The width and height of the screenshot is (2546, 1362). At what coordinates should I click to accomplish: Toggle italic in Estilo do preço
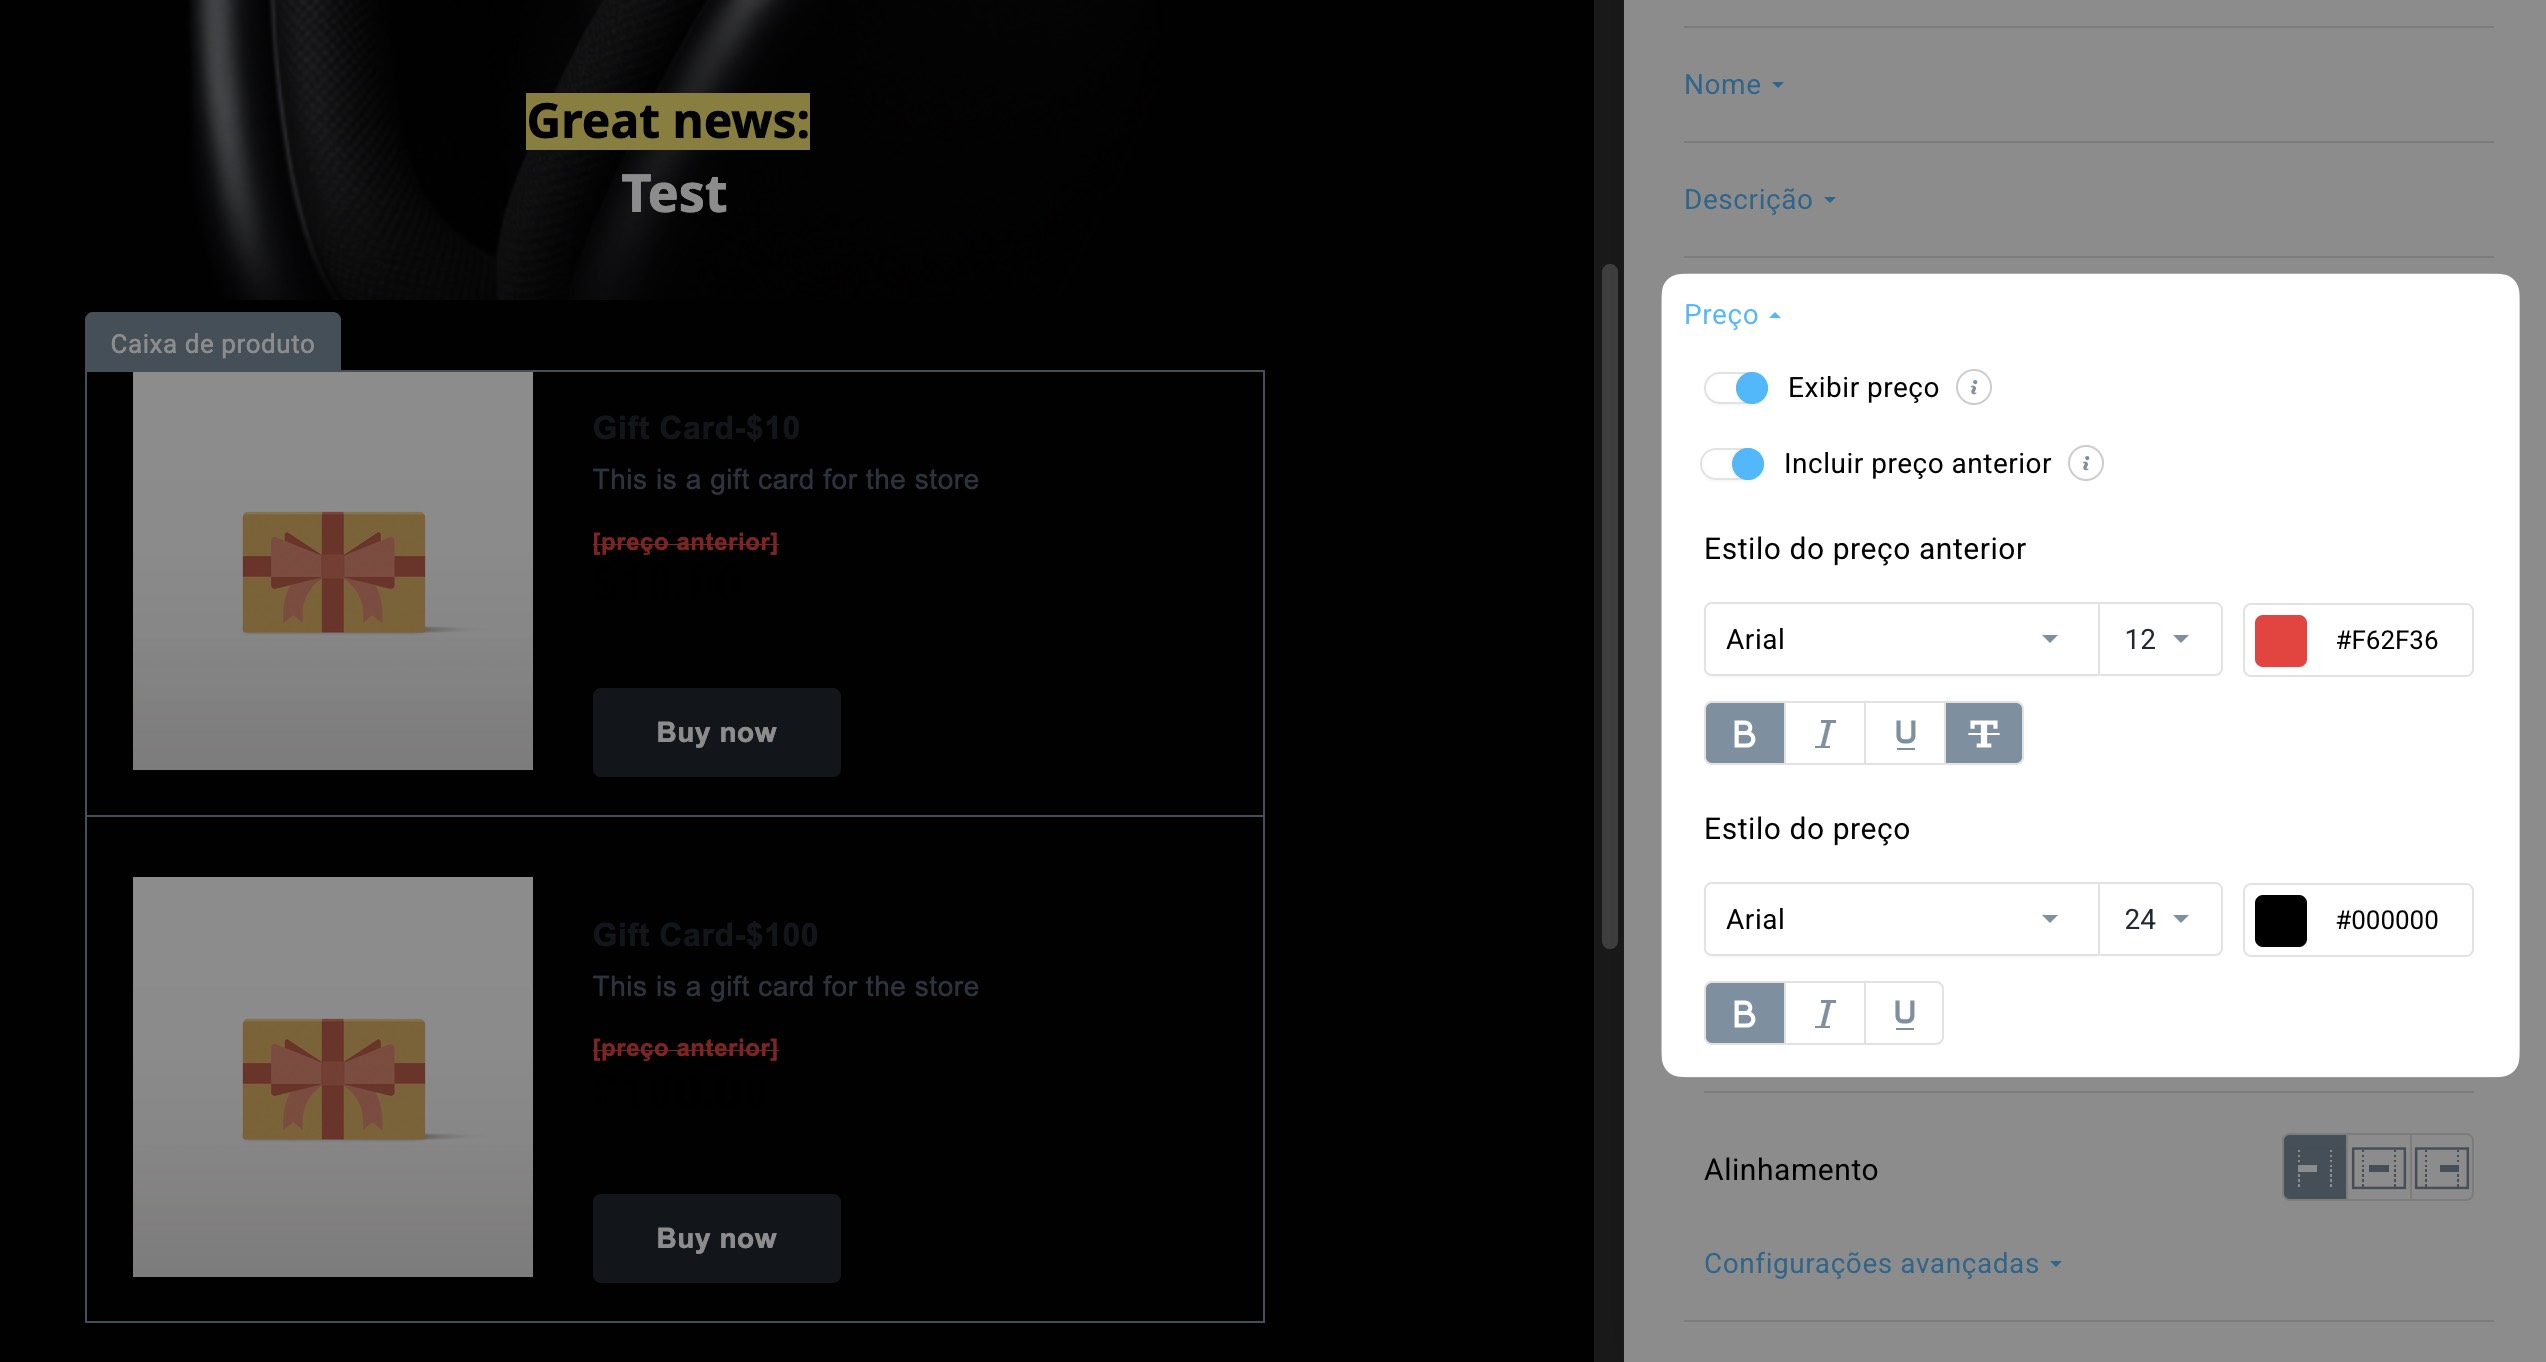tap(1824, 1013)
